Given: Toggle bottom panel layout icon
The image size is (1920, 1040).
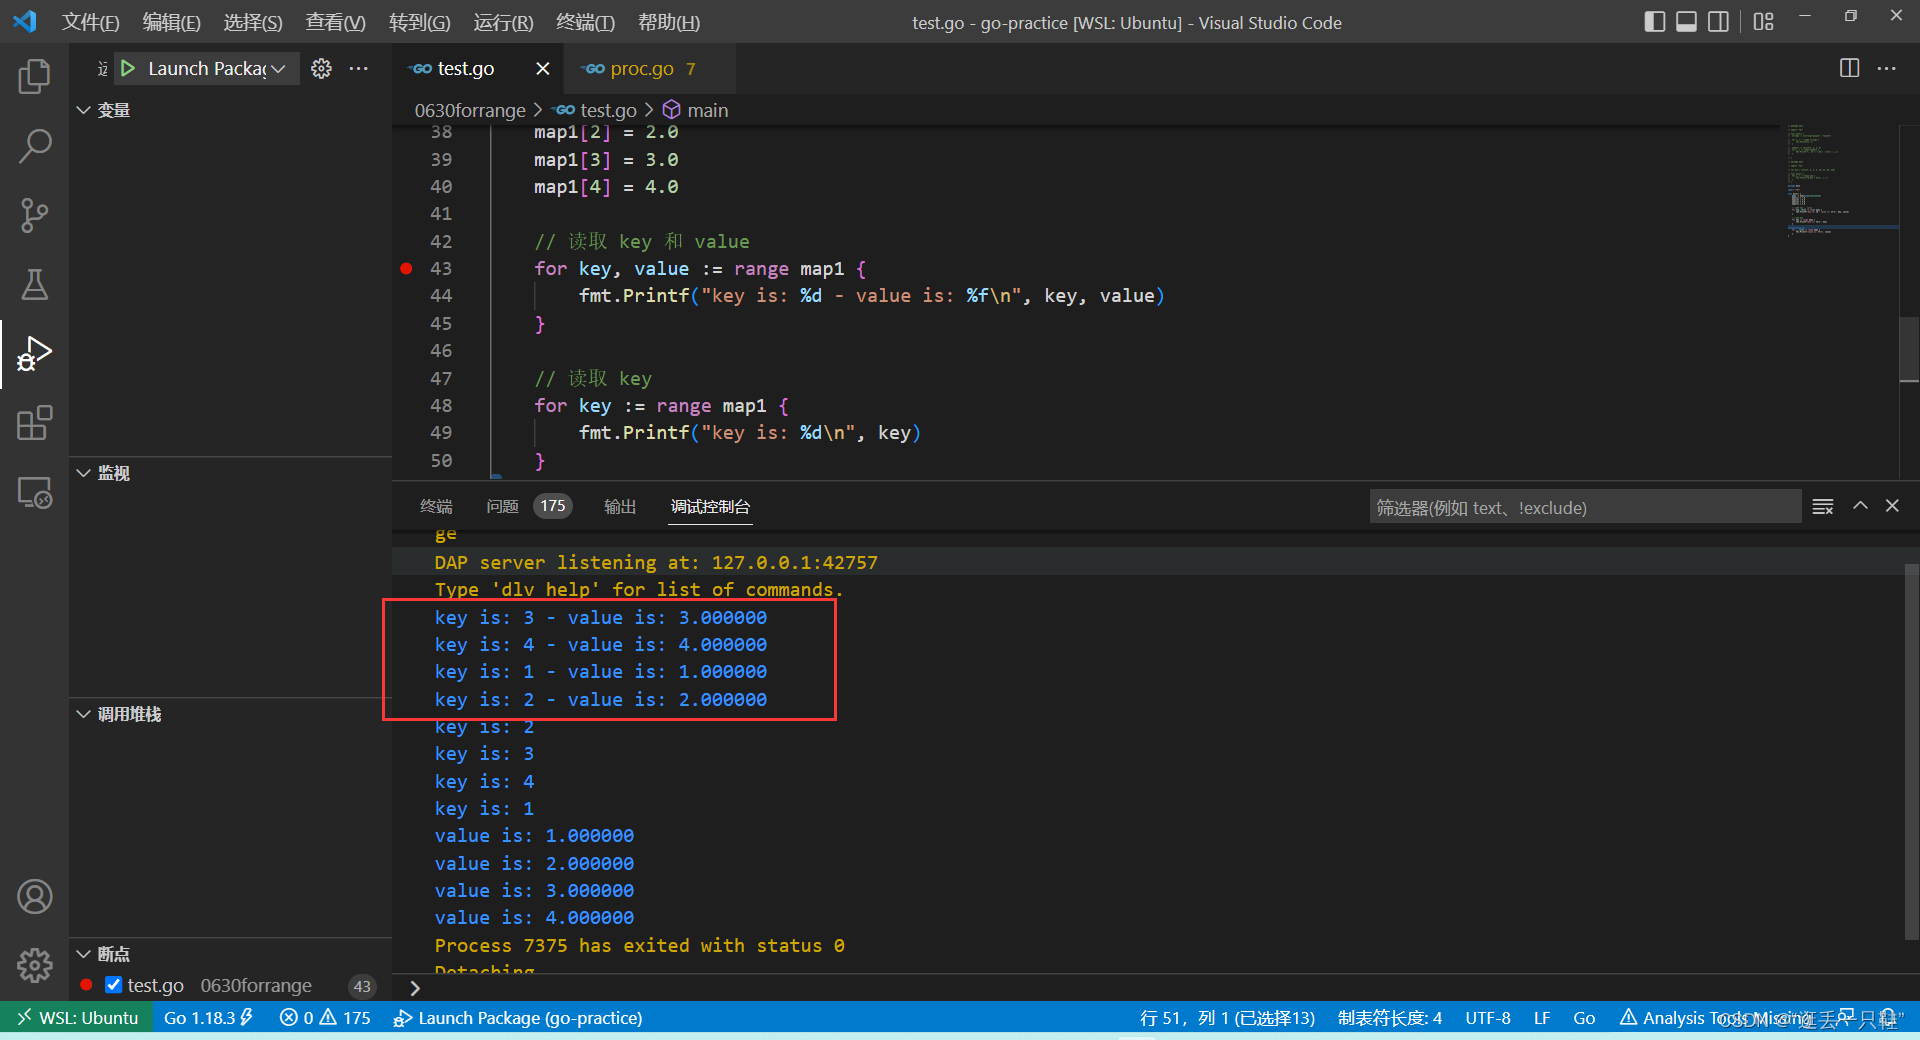Looking at the screenshot, I should click(x=1686, y=22).
